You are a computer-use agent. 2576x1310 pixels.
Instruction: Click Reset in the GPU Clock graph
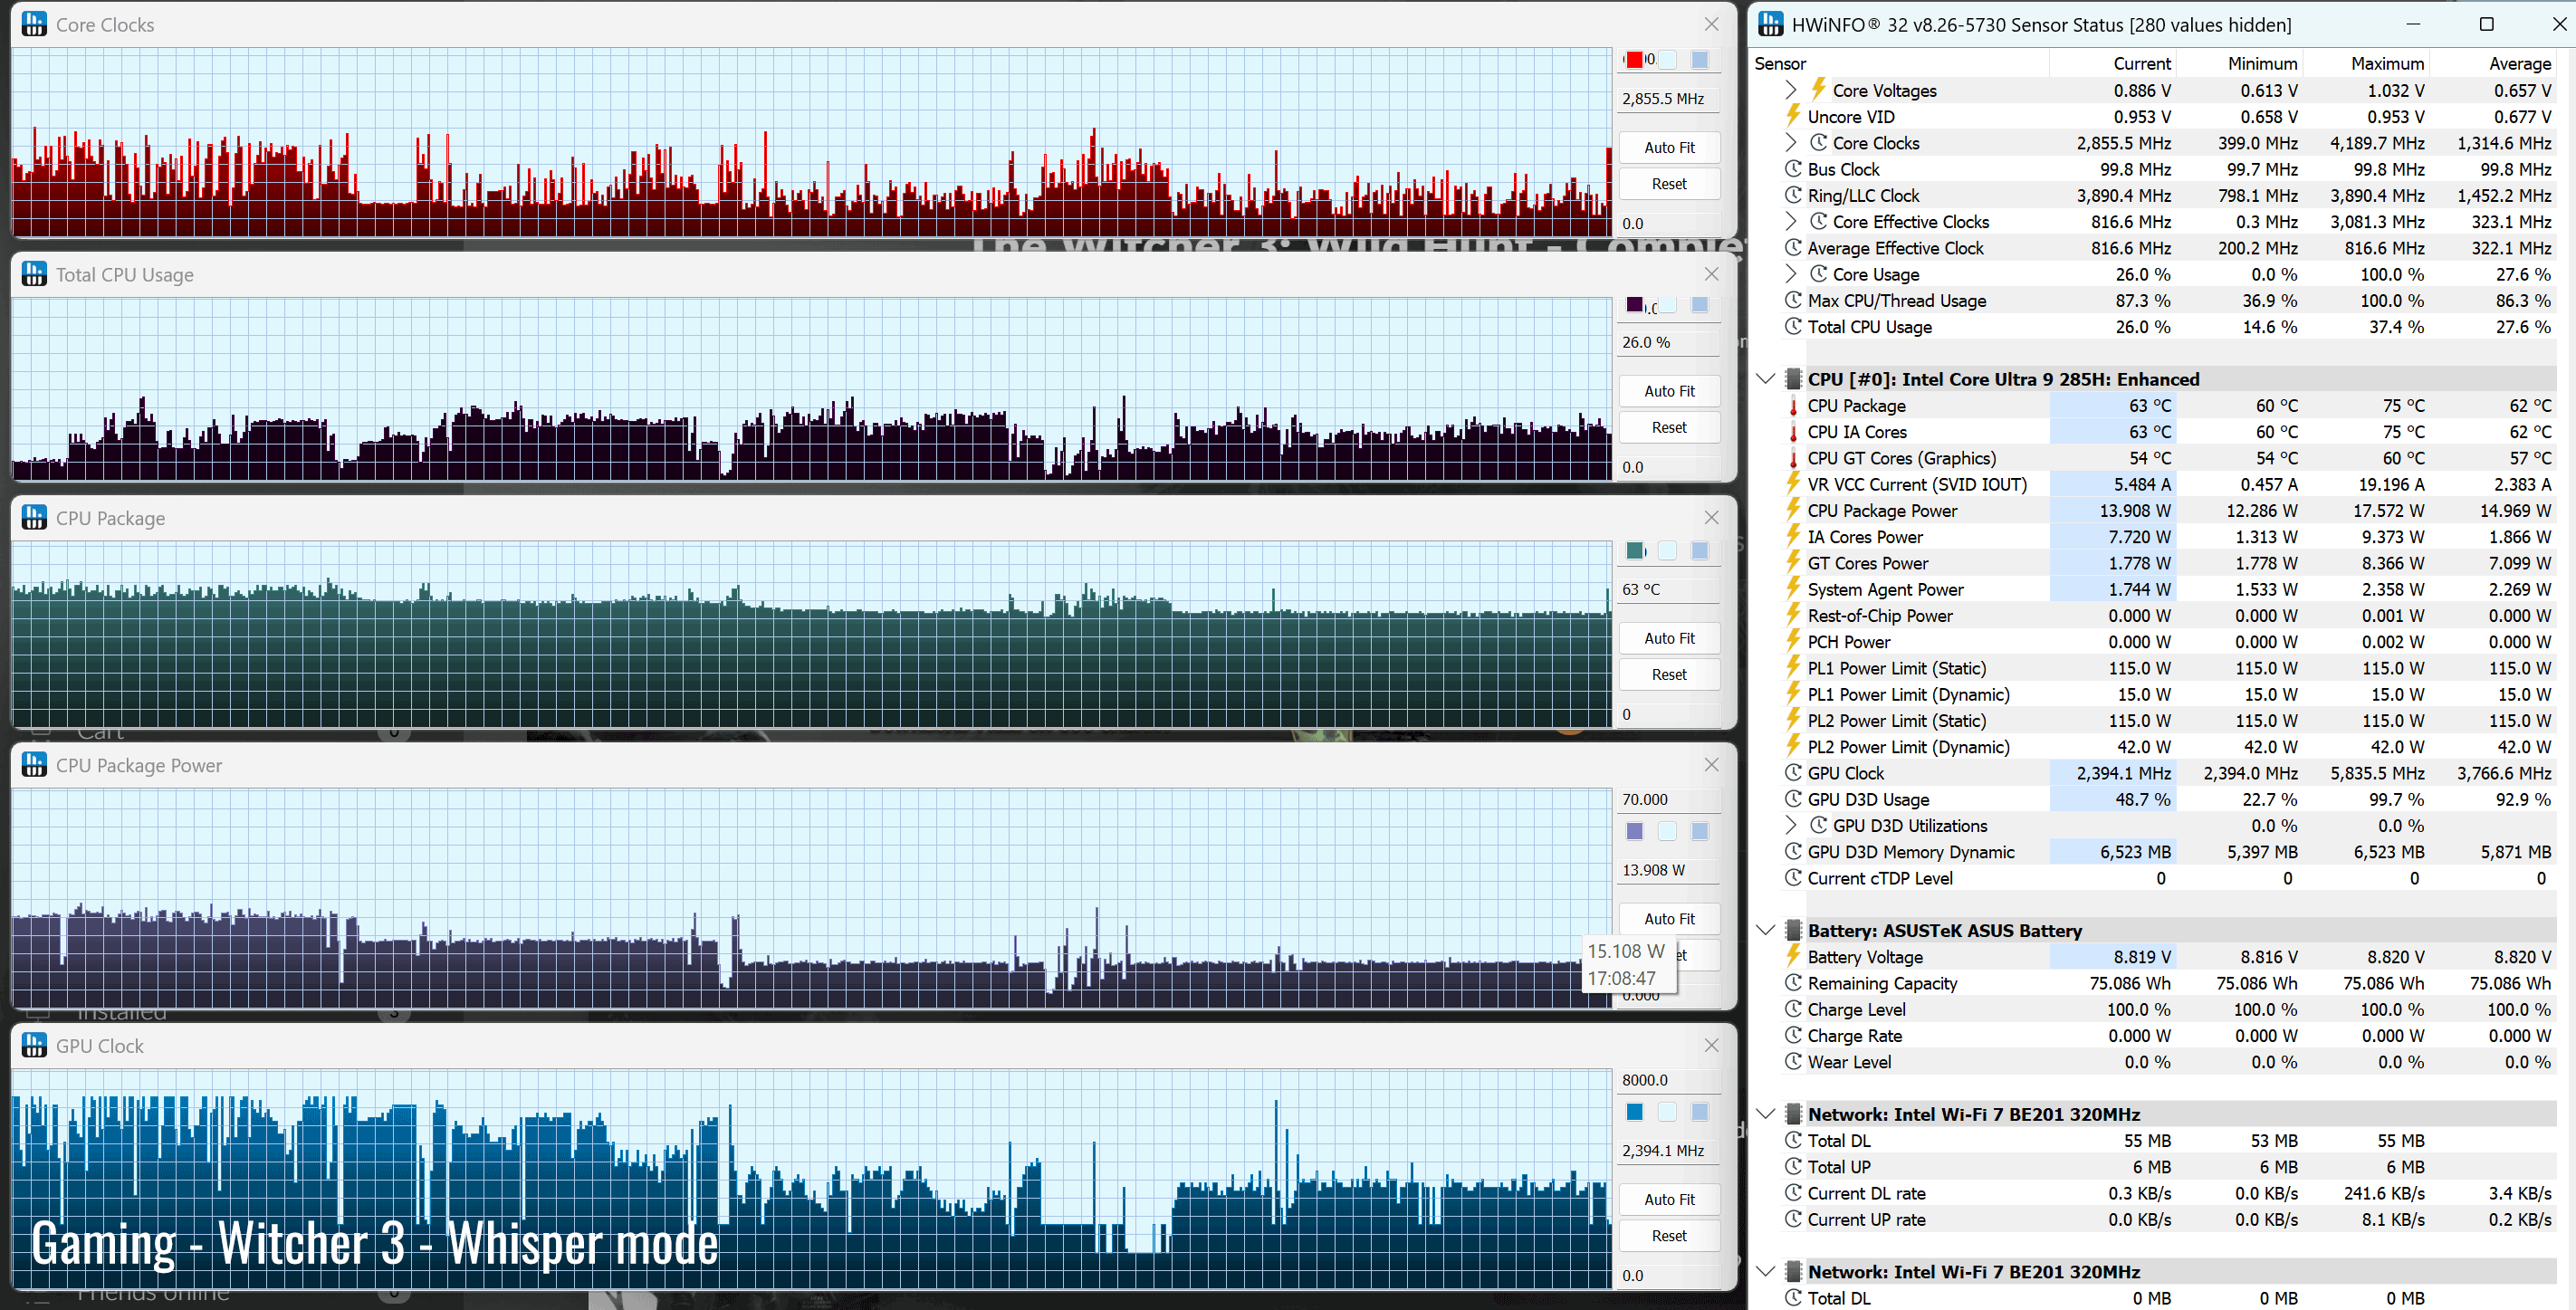pos(1669,1236)
